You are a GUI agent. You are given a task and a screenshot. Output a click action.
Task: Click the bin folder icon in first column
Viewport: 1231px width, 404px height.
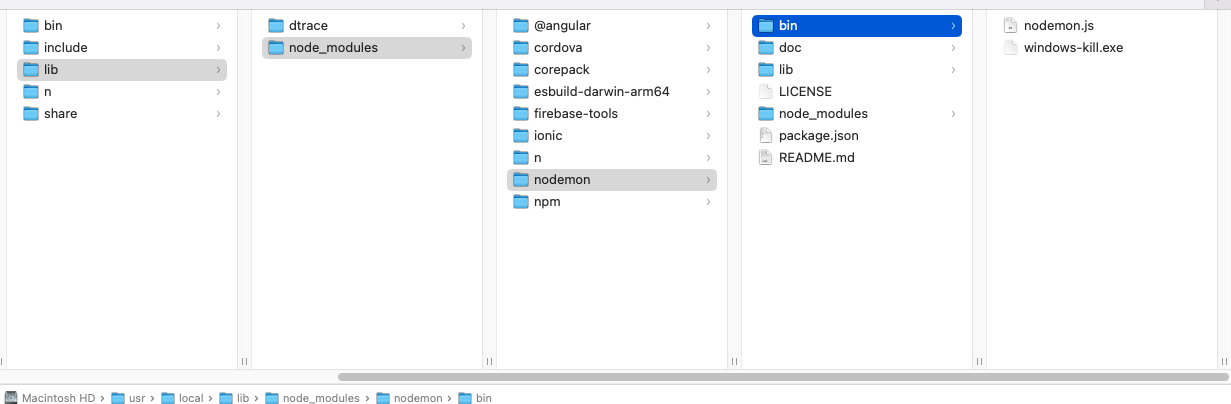coord(30,25)
